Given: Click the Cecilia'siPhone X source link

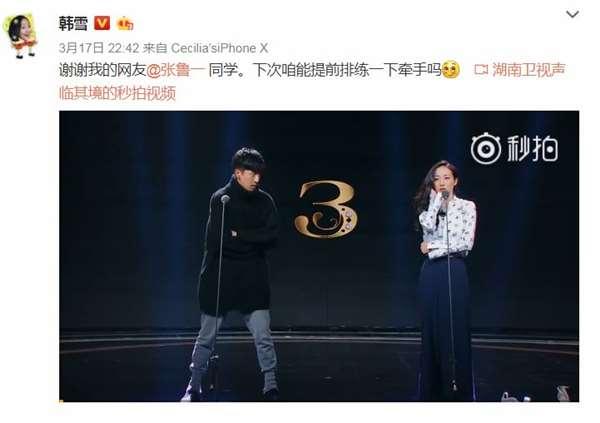Looking at the screenshot, I should coord(219,48).
